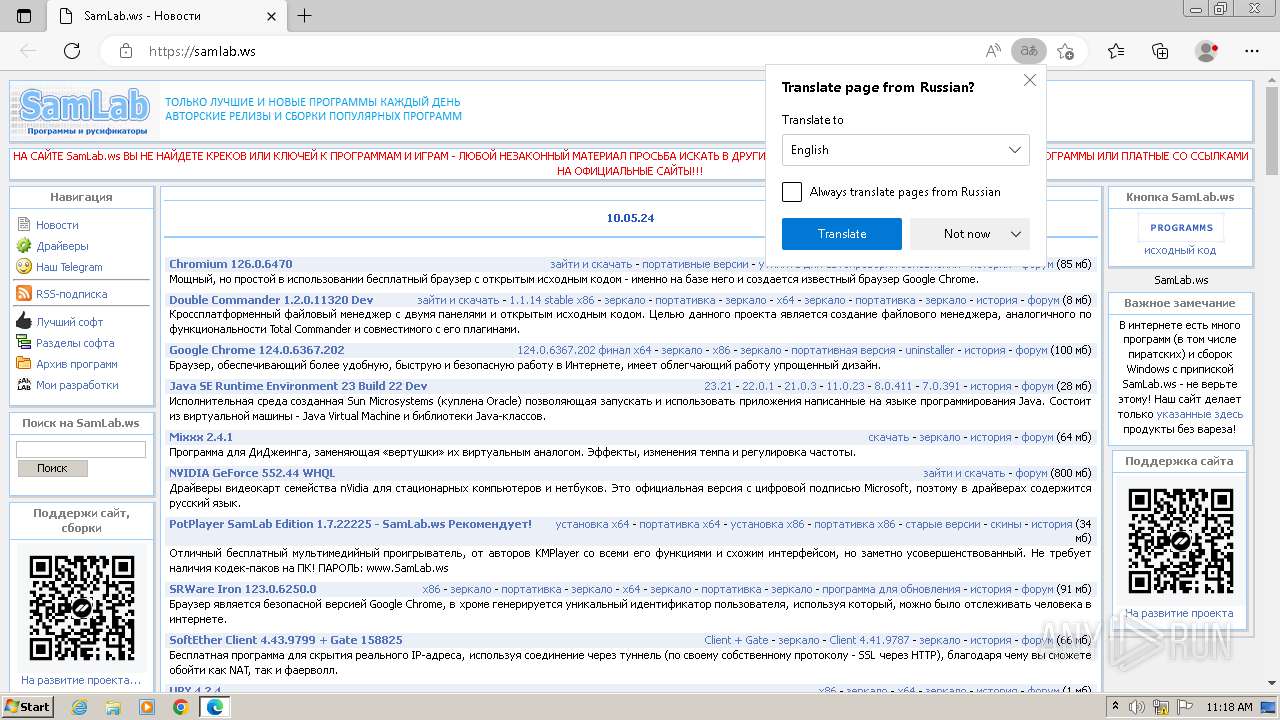Open the указанные здесь link

tap(1200, 414)
